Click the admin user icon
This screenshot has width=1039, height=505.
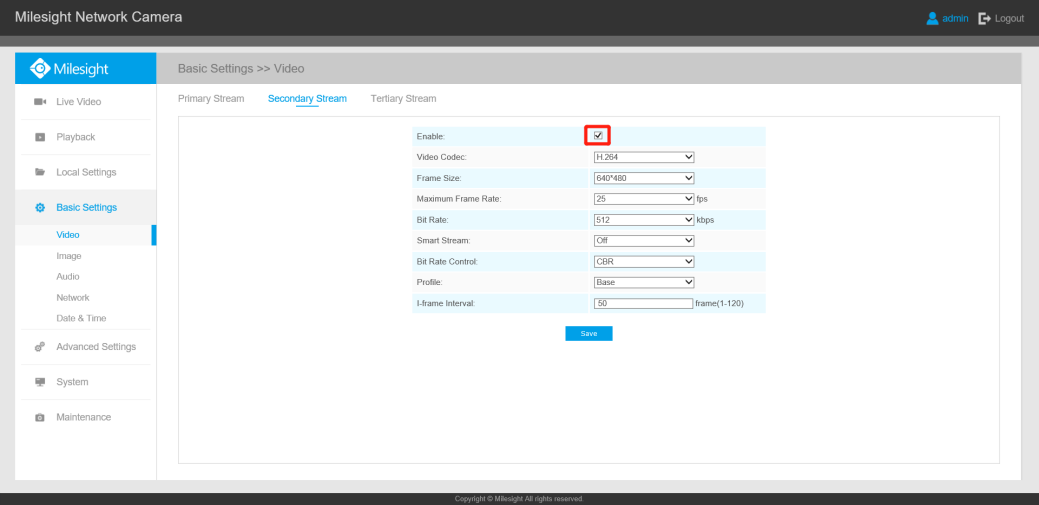pos(932,19)
